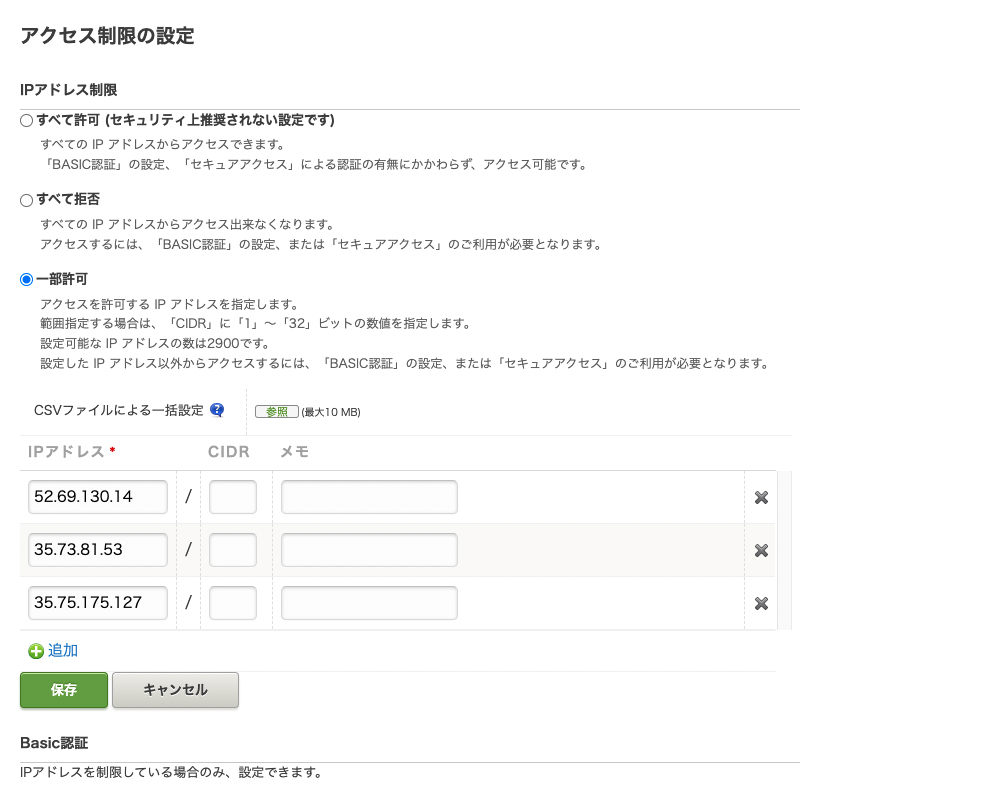Click the メモ field of the second row
985x795 pixels.
click(368, 550)
